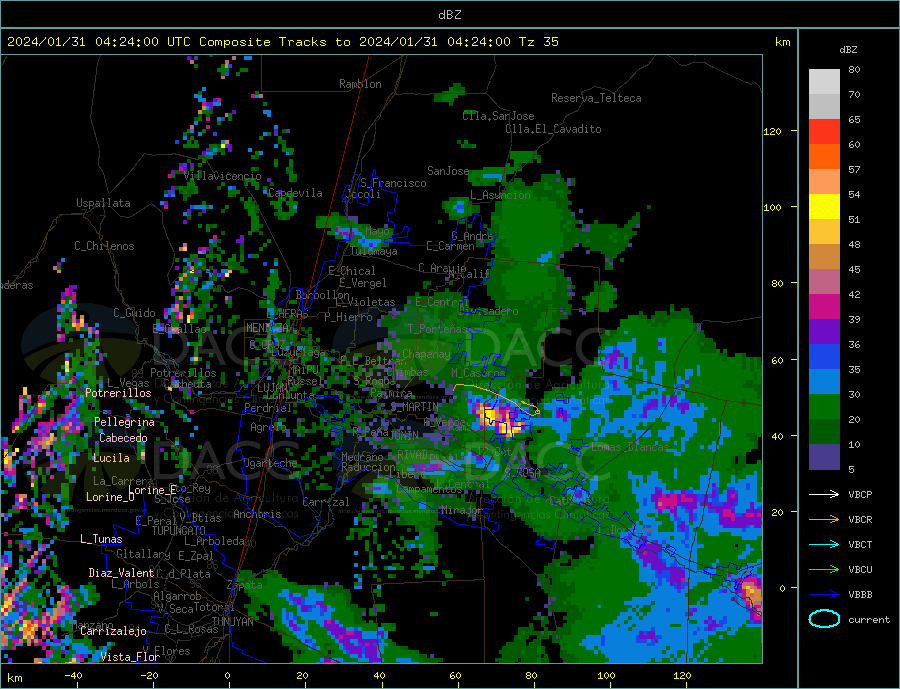The height and width of the screenshot is (689, 900).
Task: Click the L_Tunas place label
Action: coord(101,539)
